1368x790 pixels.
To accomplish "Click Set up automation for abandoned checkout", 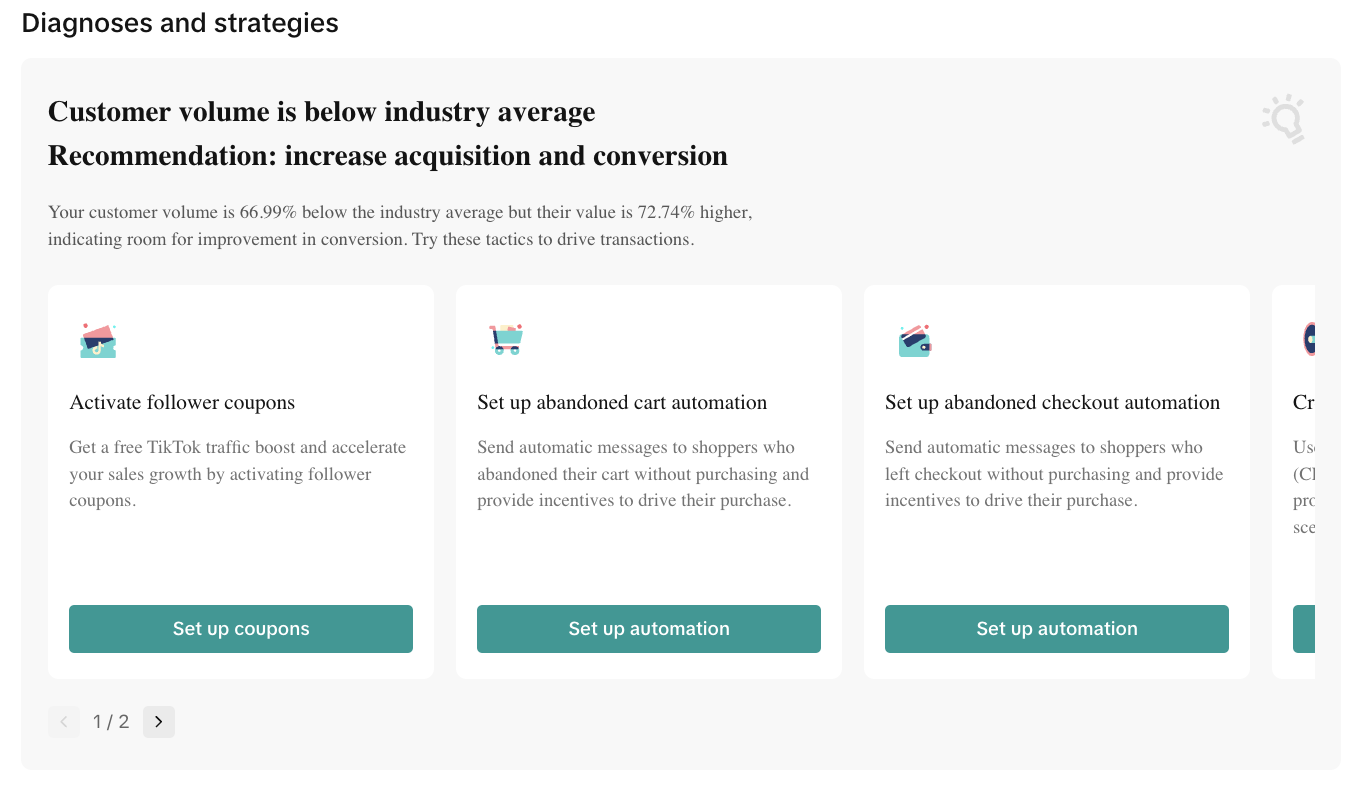I will click(x=1056, y=629).
